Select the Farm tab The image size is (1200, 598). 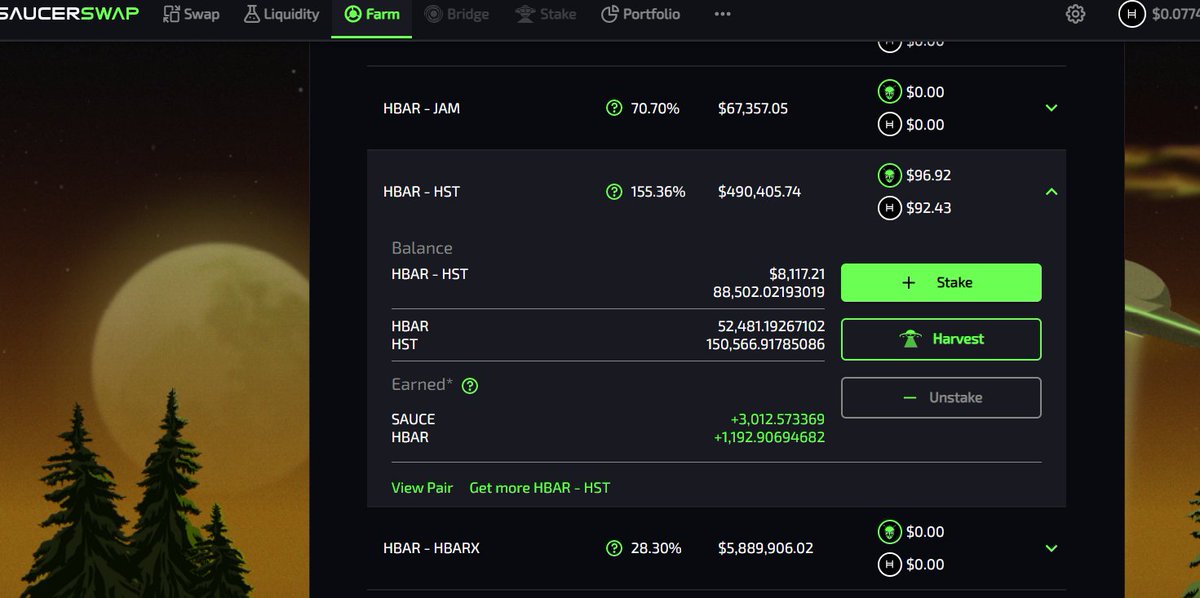click(x=371, y=14)
